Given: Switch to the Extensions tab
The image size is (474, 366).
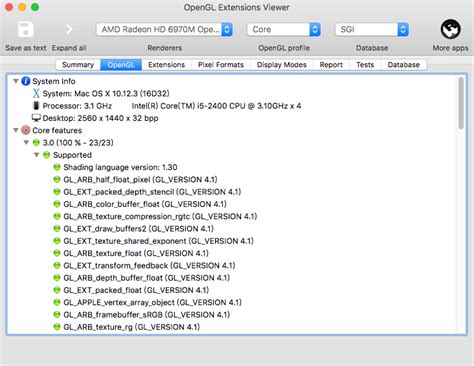Looking at the screenshot, I should [x=166, y=65].
